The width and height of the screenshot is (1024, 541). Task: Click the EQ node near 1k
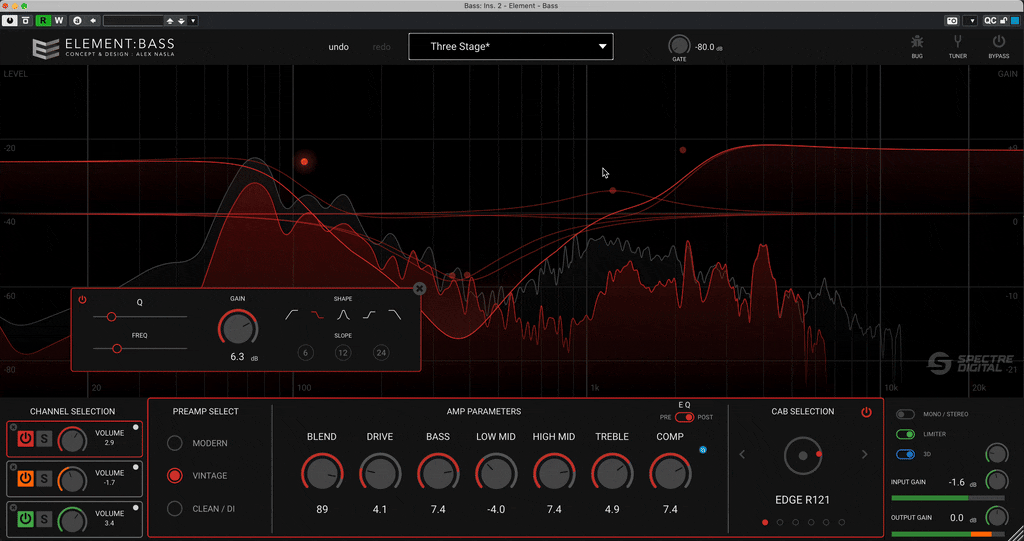tap(613, 191)
